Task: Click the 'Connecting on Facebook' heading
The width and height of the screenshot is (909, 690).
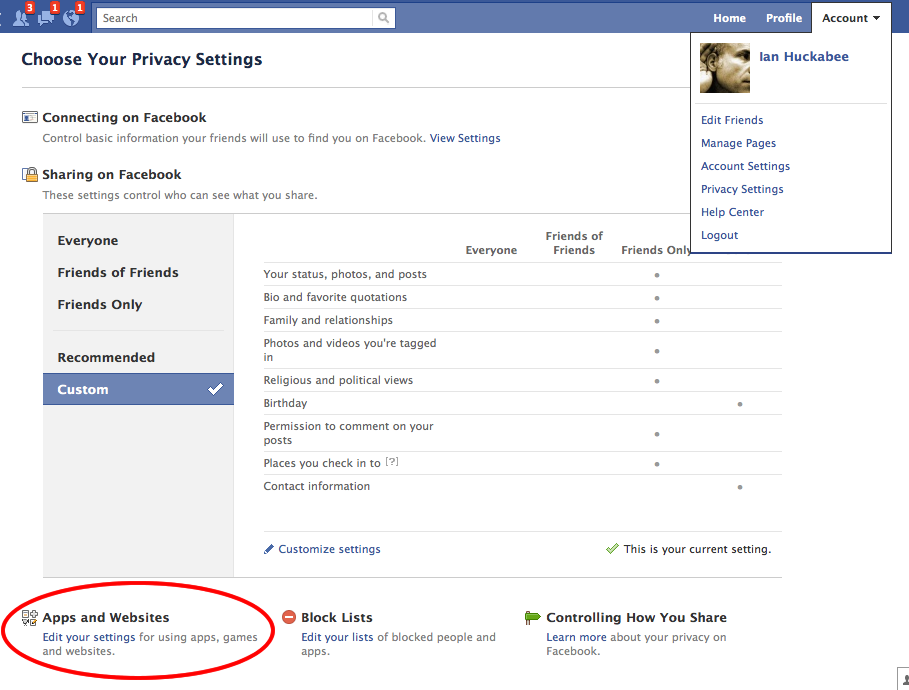Action: pyautogui.click(x=124, y=118)
